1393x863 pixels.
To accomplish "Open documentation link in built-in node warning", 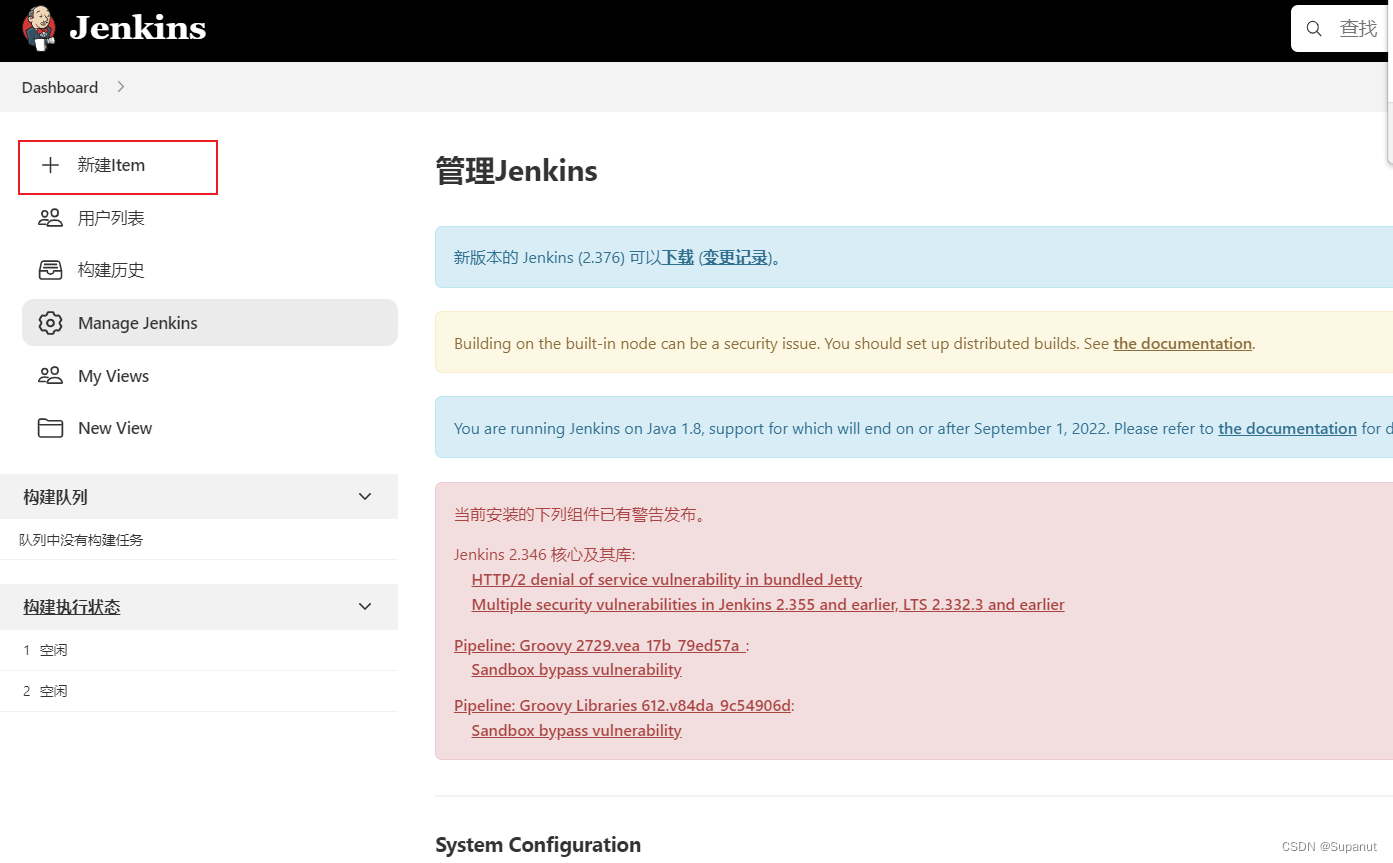I will point(1182,343).
